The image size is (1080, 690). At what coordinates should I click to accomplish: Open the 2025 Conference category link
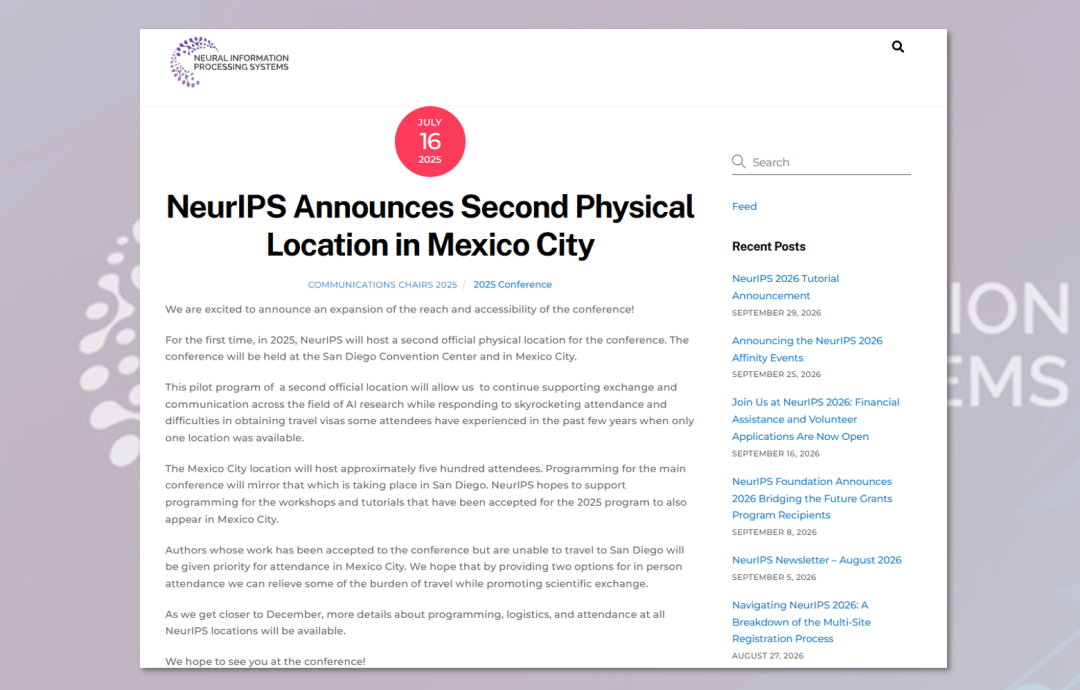[x=512, y=285]
